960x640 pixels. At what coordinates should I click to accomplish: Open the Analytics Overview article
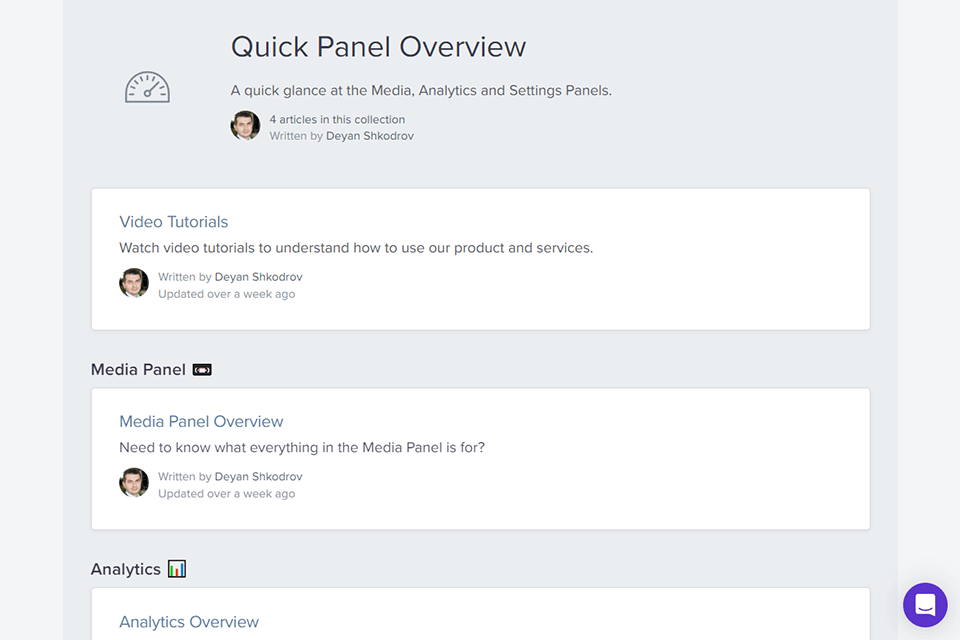[189, 622]
